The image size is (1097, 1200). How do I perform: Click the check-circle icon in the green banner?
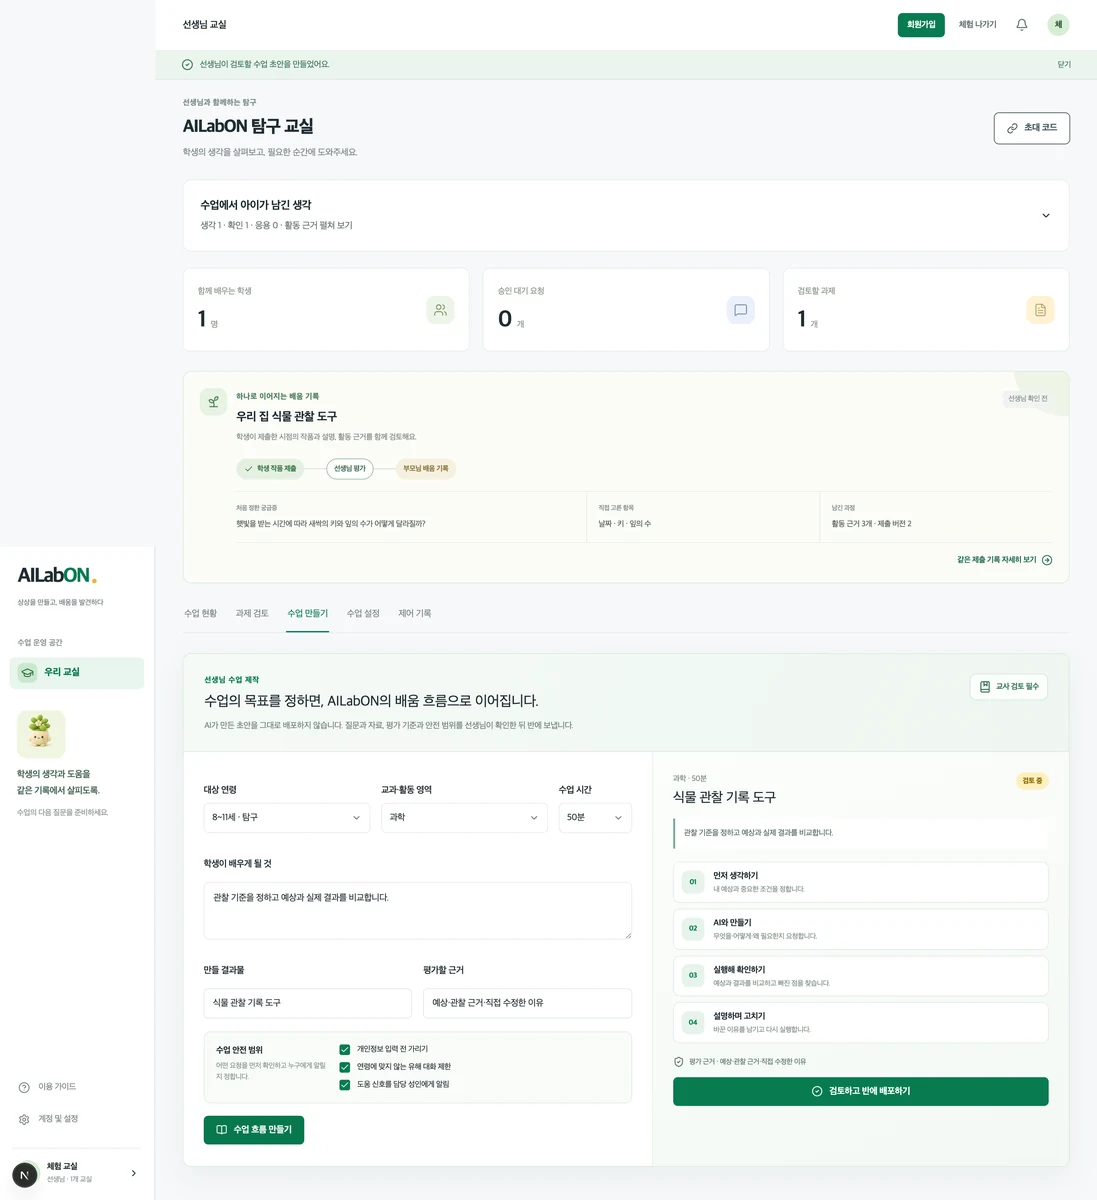(187, 65)
